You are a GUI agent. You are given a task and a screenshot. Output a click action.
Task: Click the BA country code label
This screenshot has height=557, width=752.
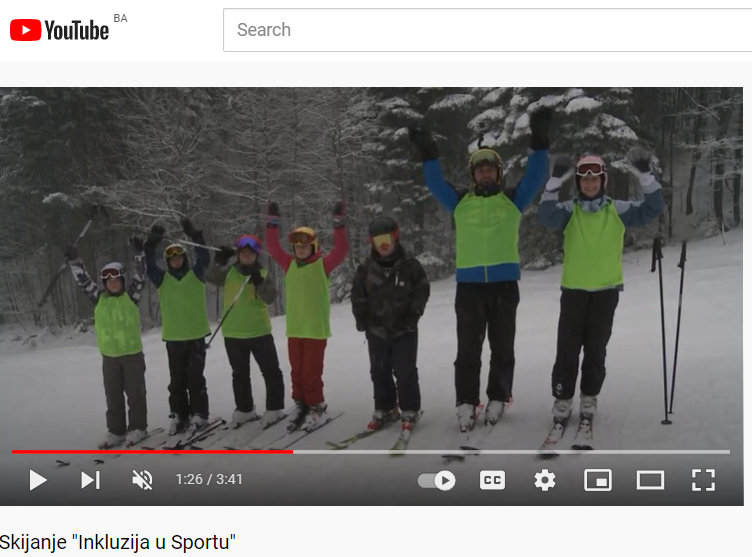pyautogui.click(x=120, y=19)
